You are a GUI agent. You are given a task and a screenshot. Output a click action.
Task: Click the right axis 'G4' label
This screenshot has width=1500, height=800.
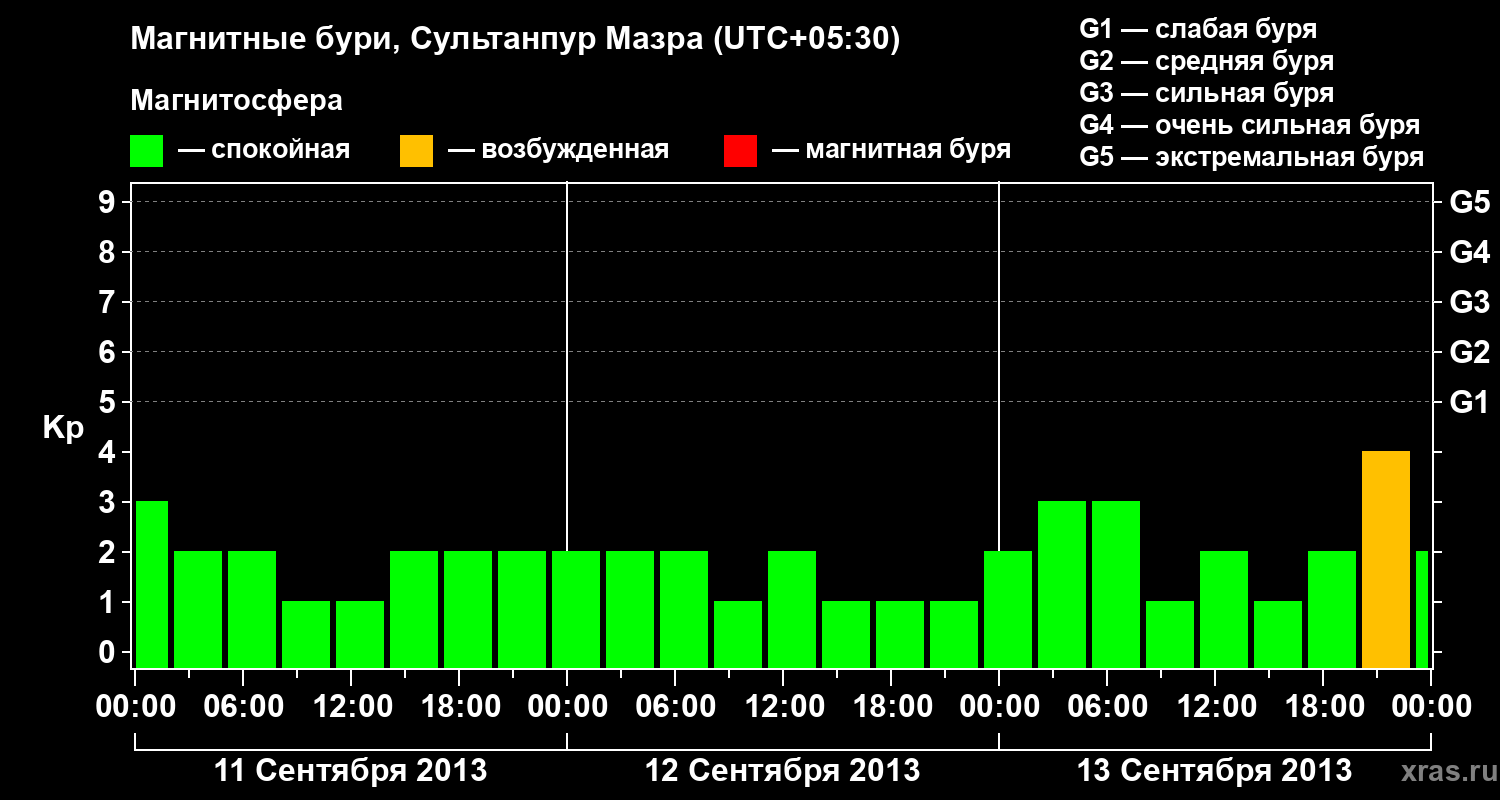click(x=1469, y=253)
